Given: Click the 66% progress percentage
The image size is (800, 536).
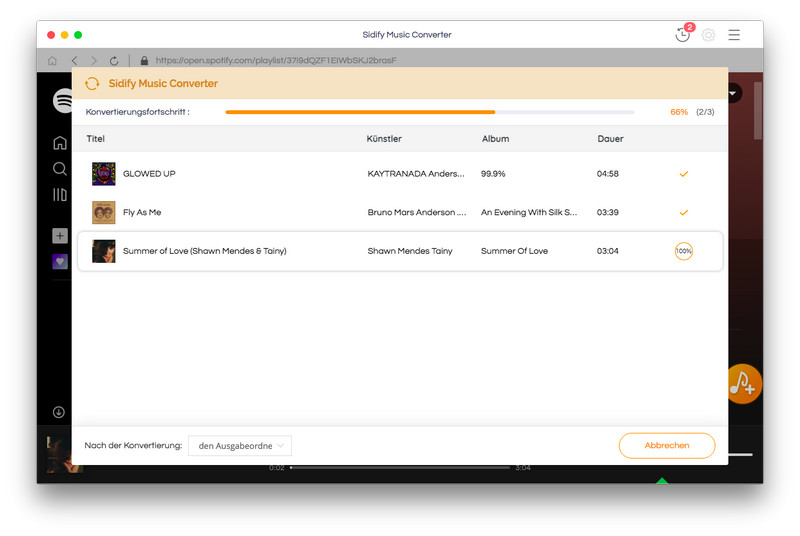Looking at the screenshot, I should [x=679, y=112].
